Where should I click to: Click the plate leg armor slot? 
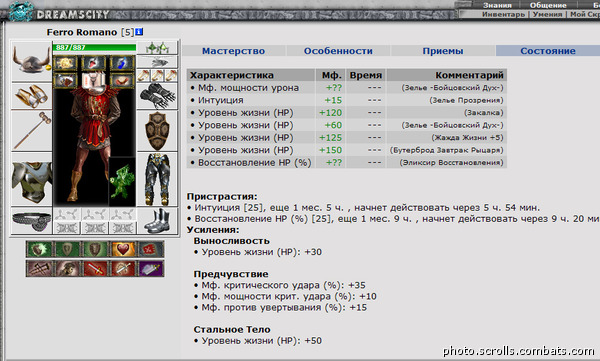click(157, 180)
